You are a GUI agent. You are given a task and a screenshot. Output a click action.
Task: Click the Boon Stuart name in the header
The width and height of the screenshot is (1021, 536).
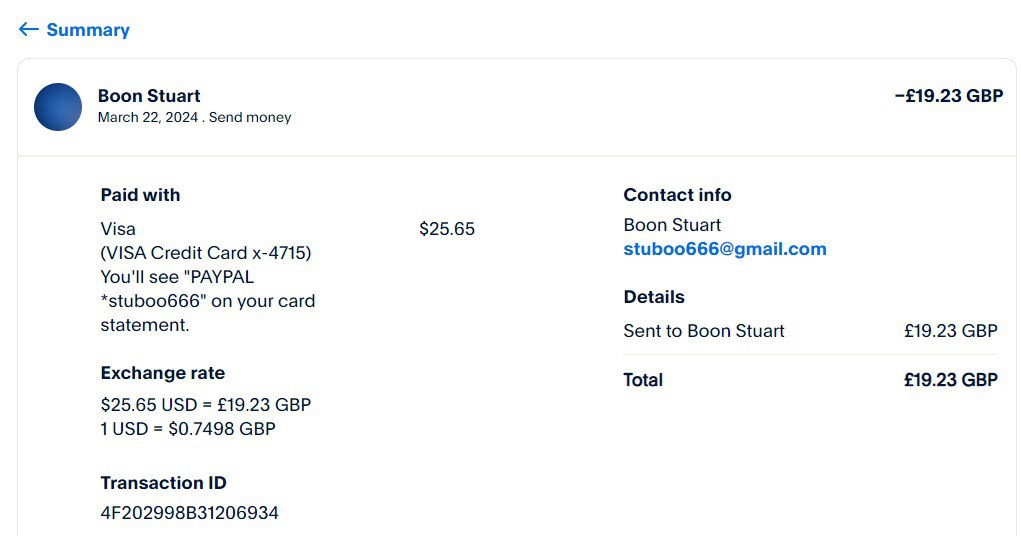pyautogui.click(x=149, y=96)
